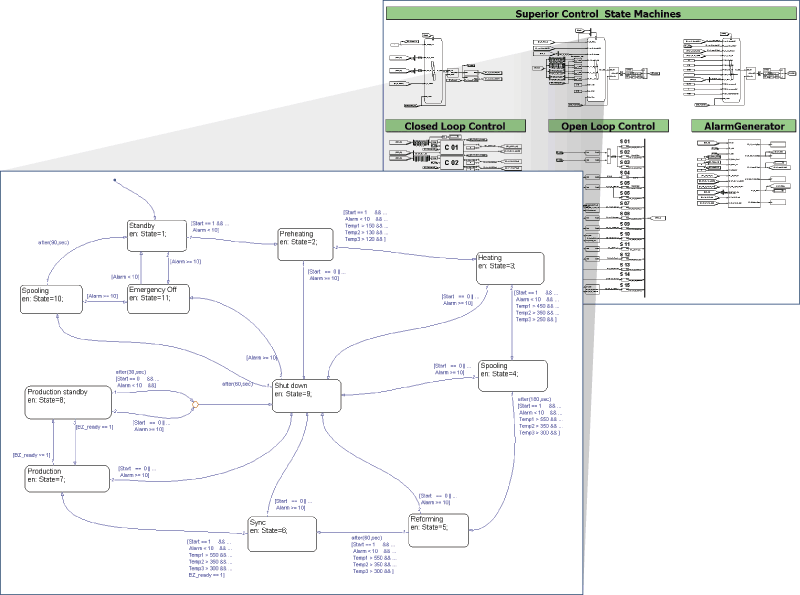Click the Heating state block
Viewport: 800px width, 595px height.
[510, 268]
